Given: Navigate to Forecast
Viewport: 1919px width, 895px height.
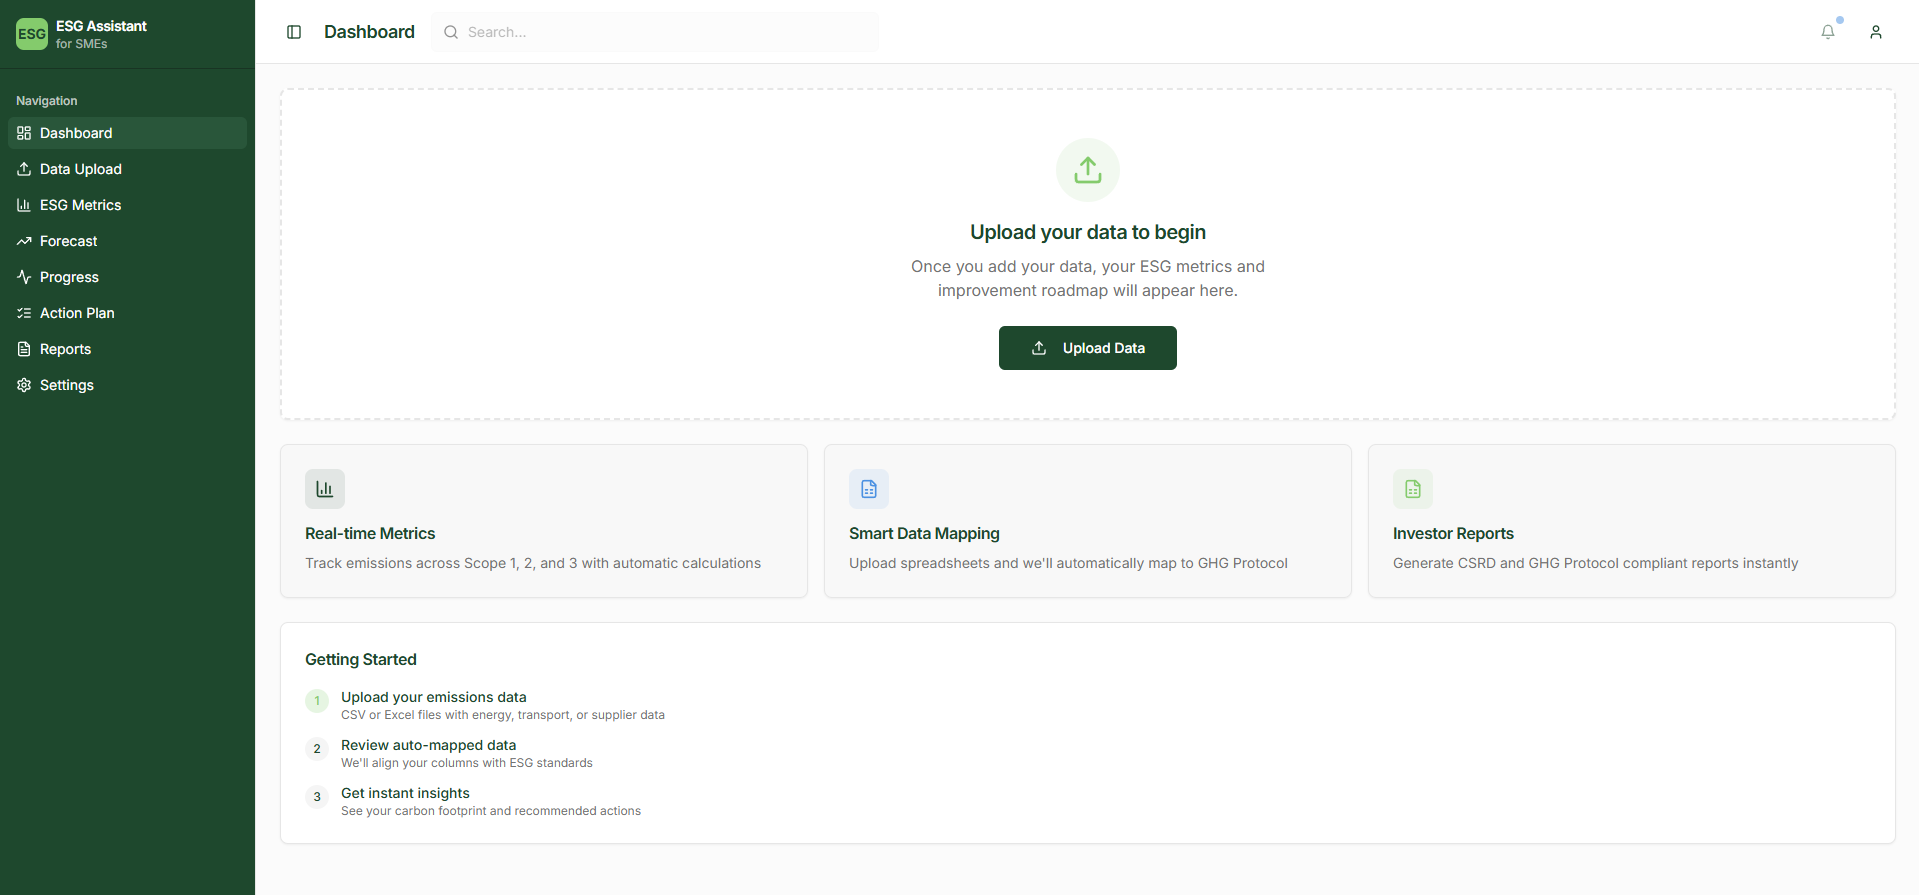Looking at the screenshot, I should pos(127,241).
